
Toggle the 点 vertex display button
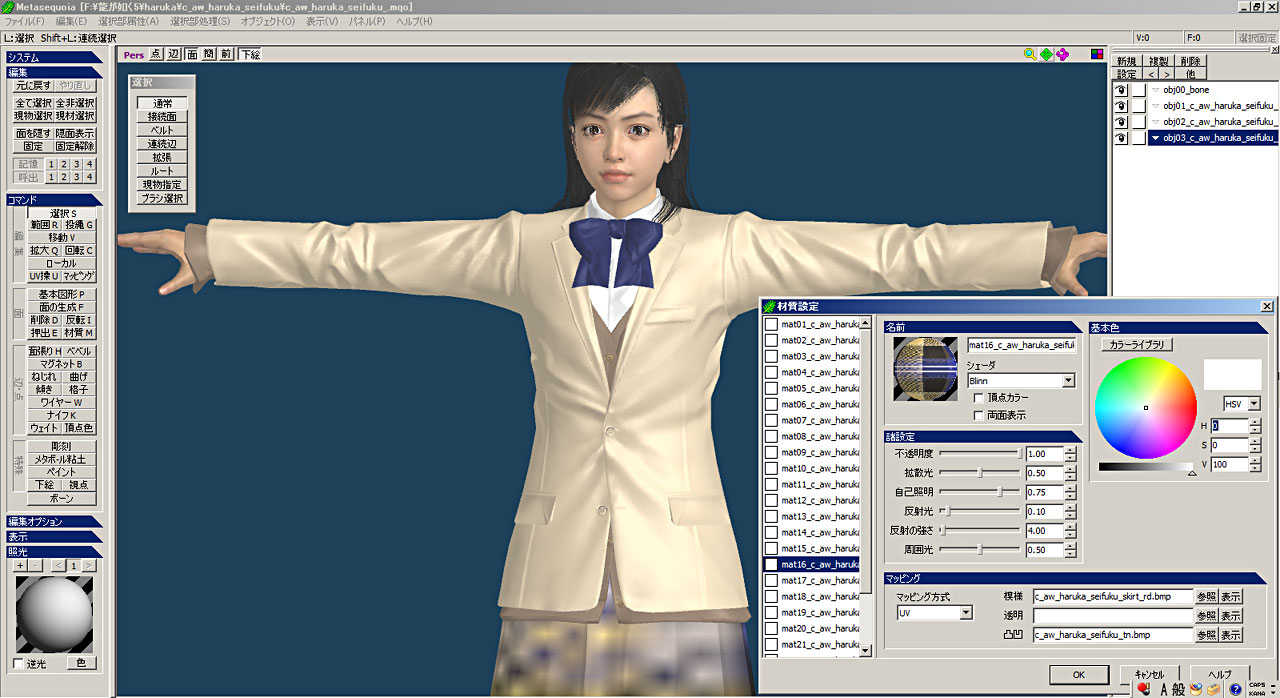click(156, 55)
